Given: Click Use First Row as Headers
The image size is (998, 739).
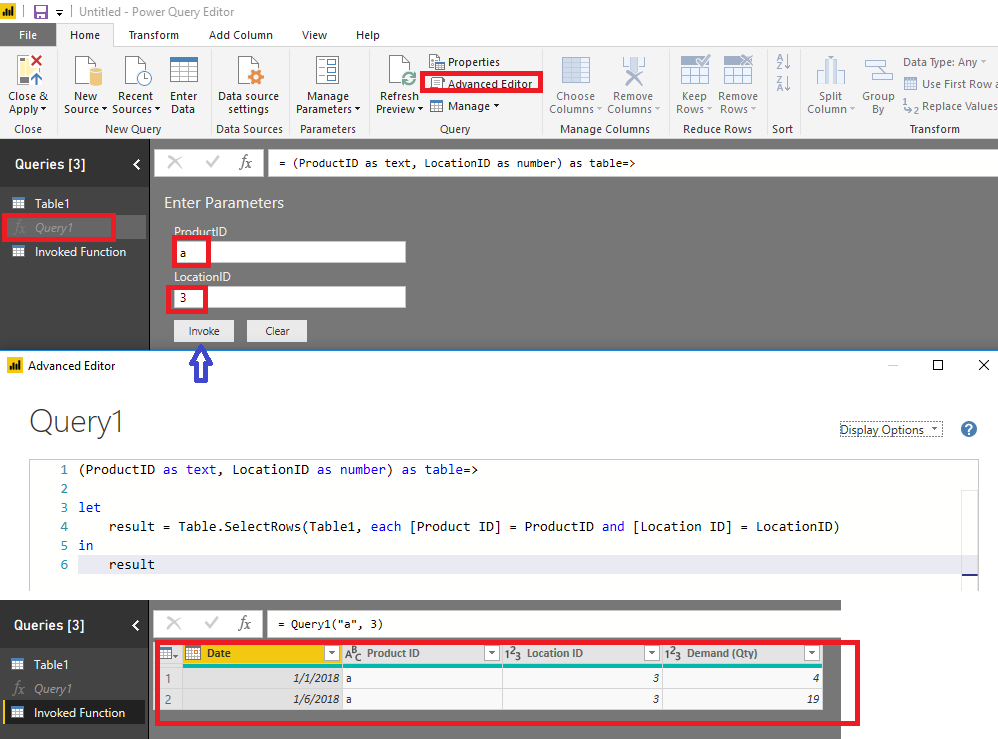Looking at the screenshot, I should 950,84.
